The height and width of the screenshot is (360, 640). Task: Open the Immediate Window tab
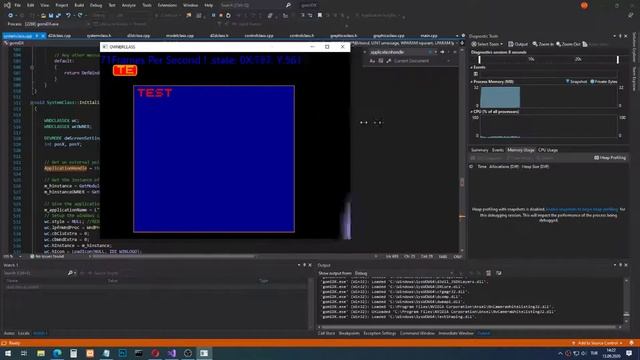(456, 333)
